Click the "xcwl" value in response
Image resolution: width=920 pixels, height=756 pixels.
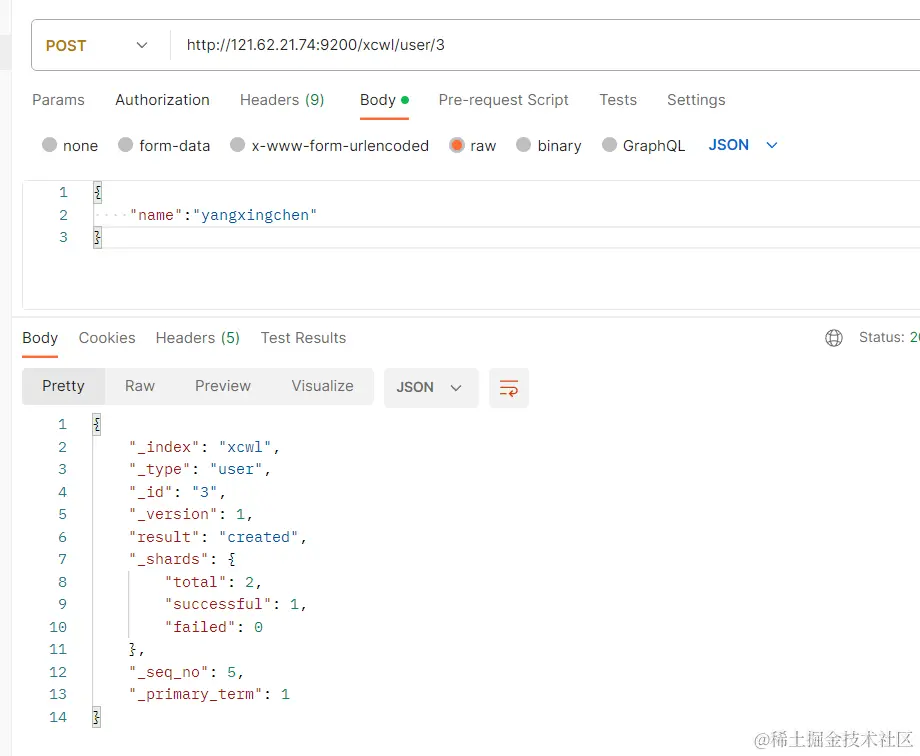(x=245, y=447)
